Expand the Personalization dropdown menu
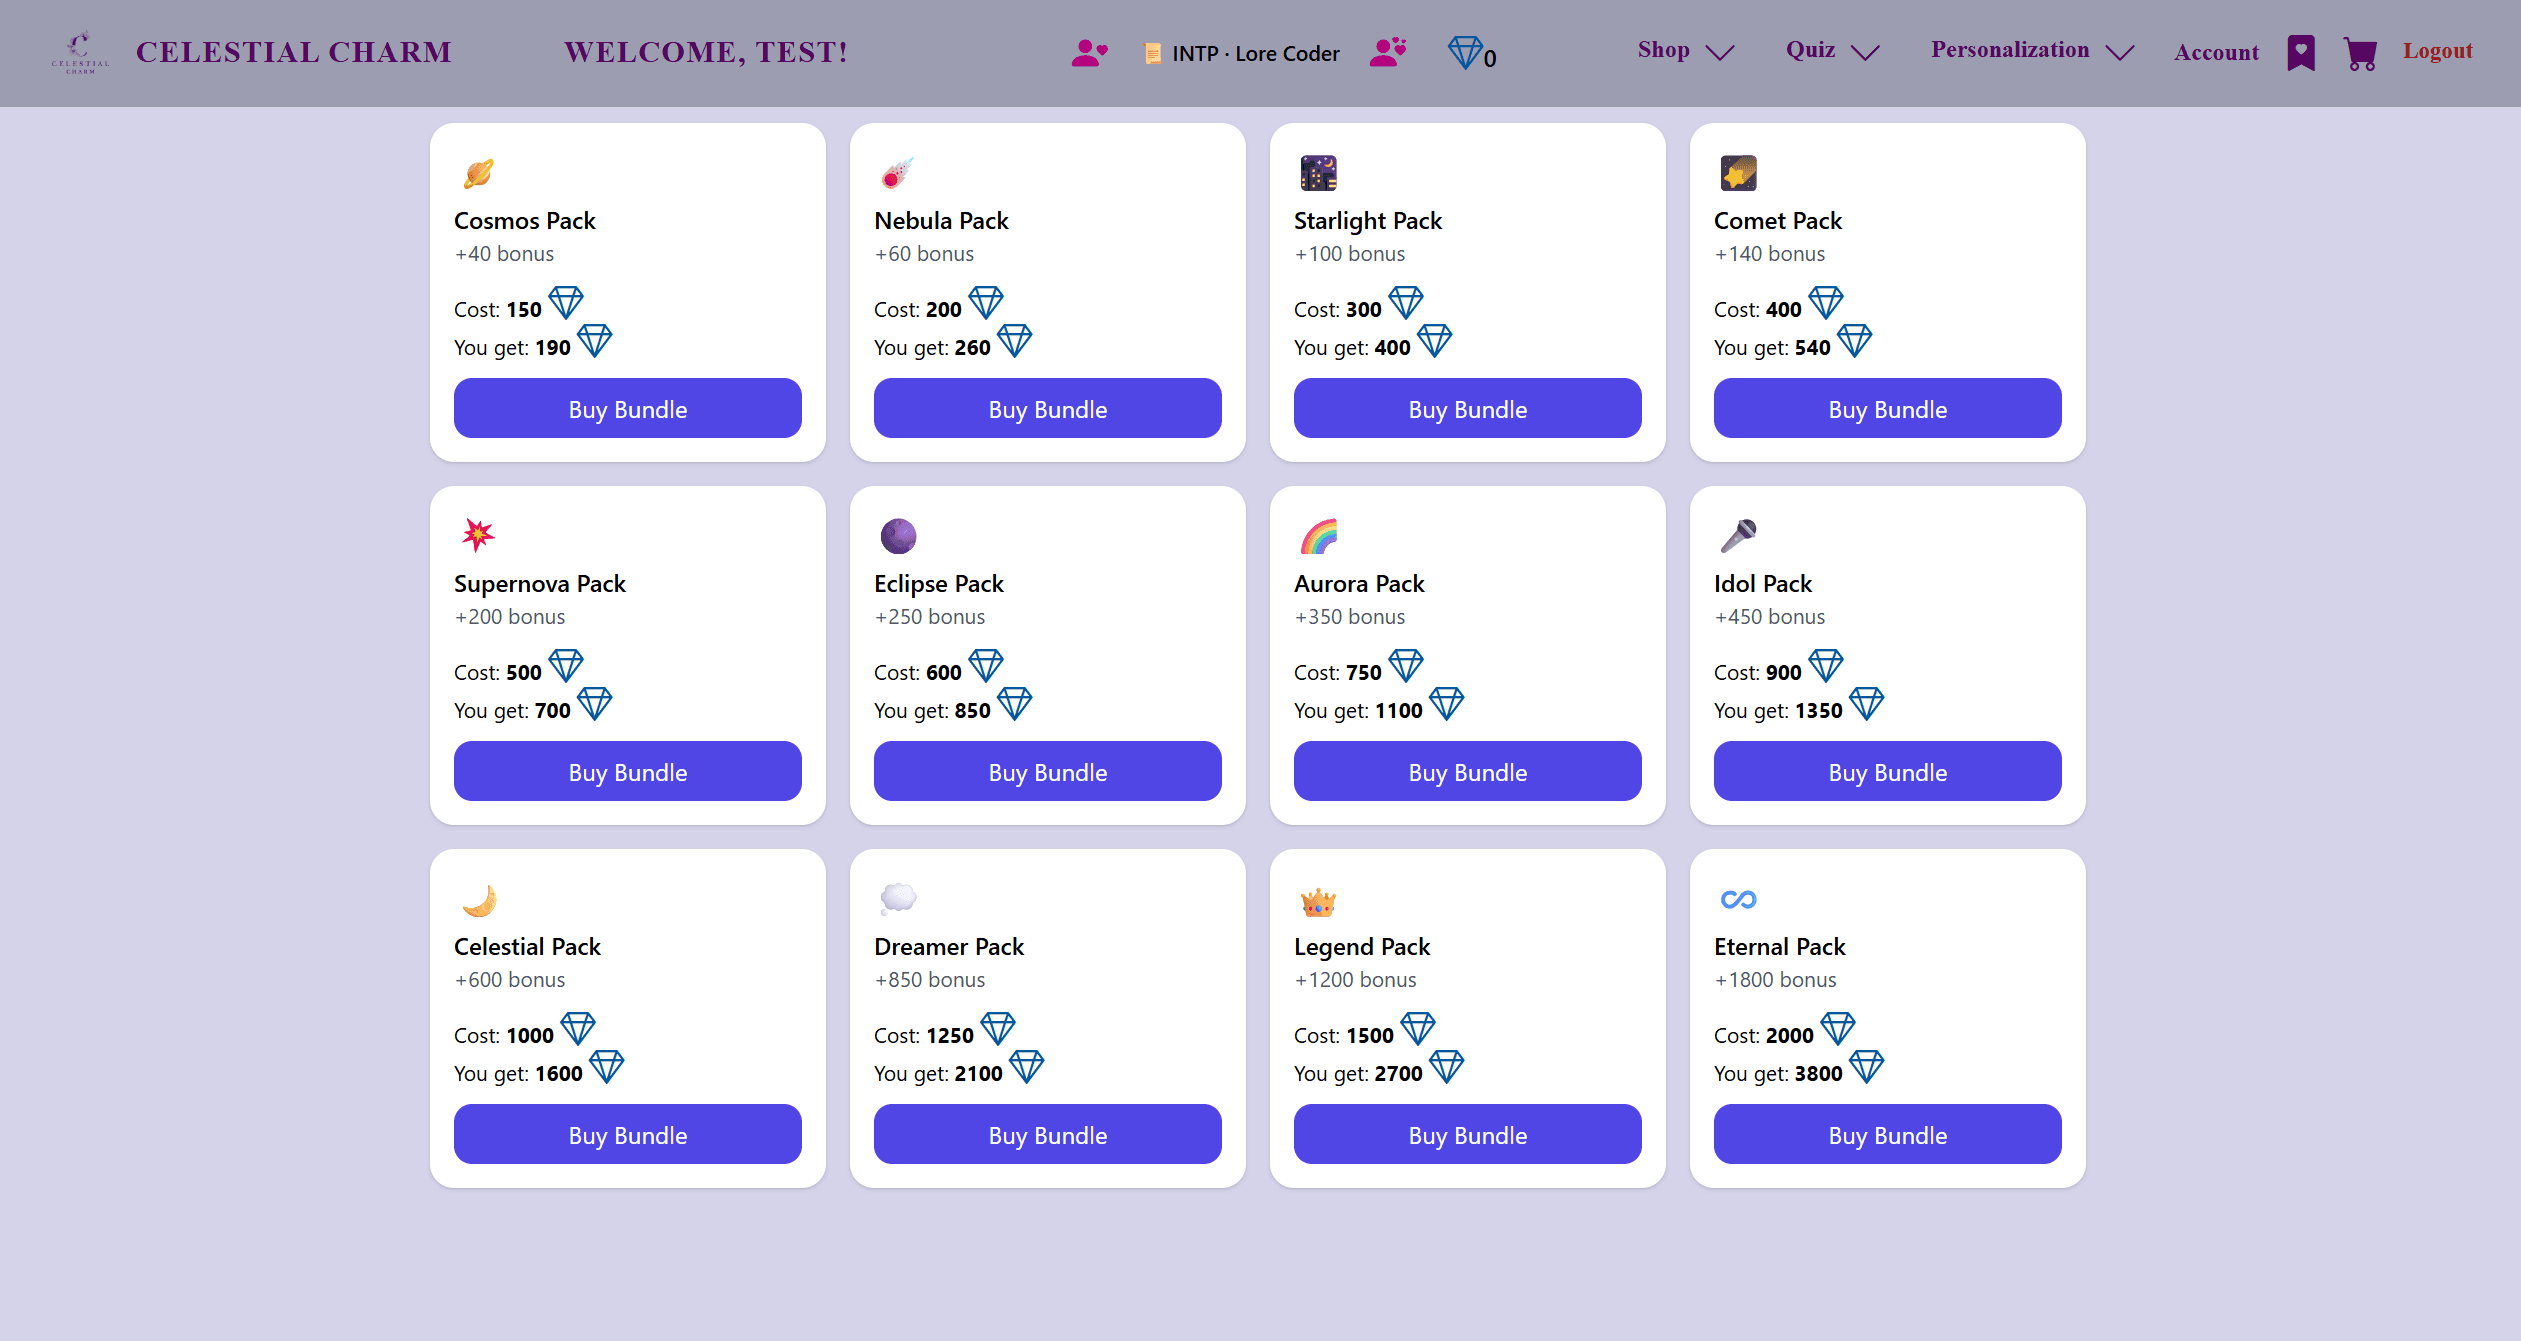Viewport: 2521px width, 1341px height. [2032, 51]
